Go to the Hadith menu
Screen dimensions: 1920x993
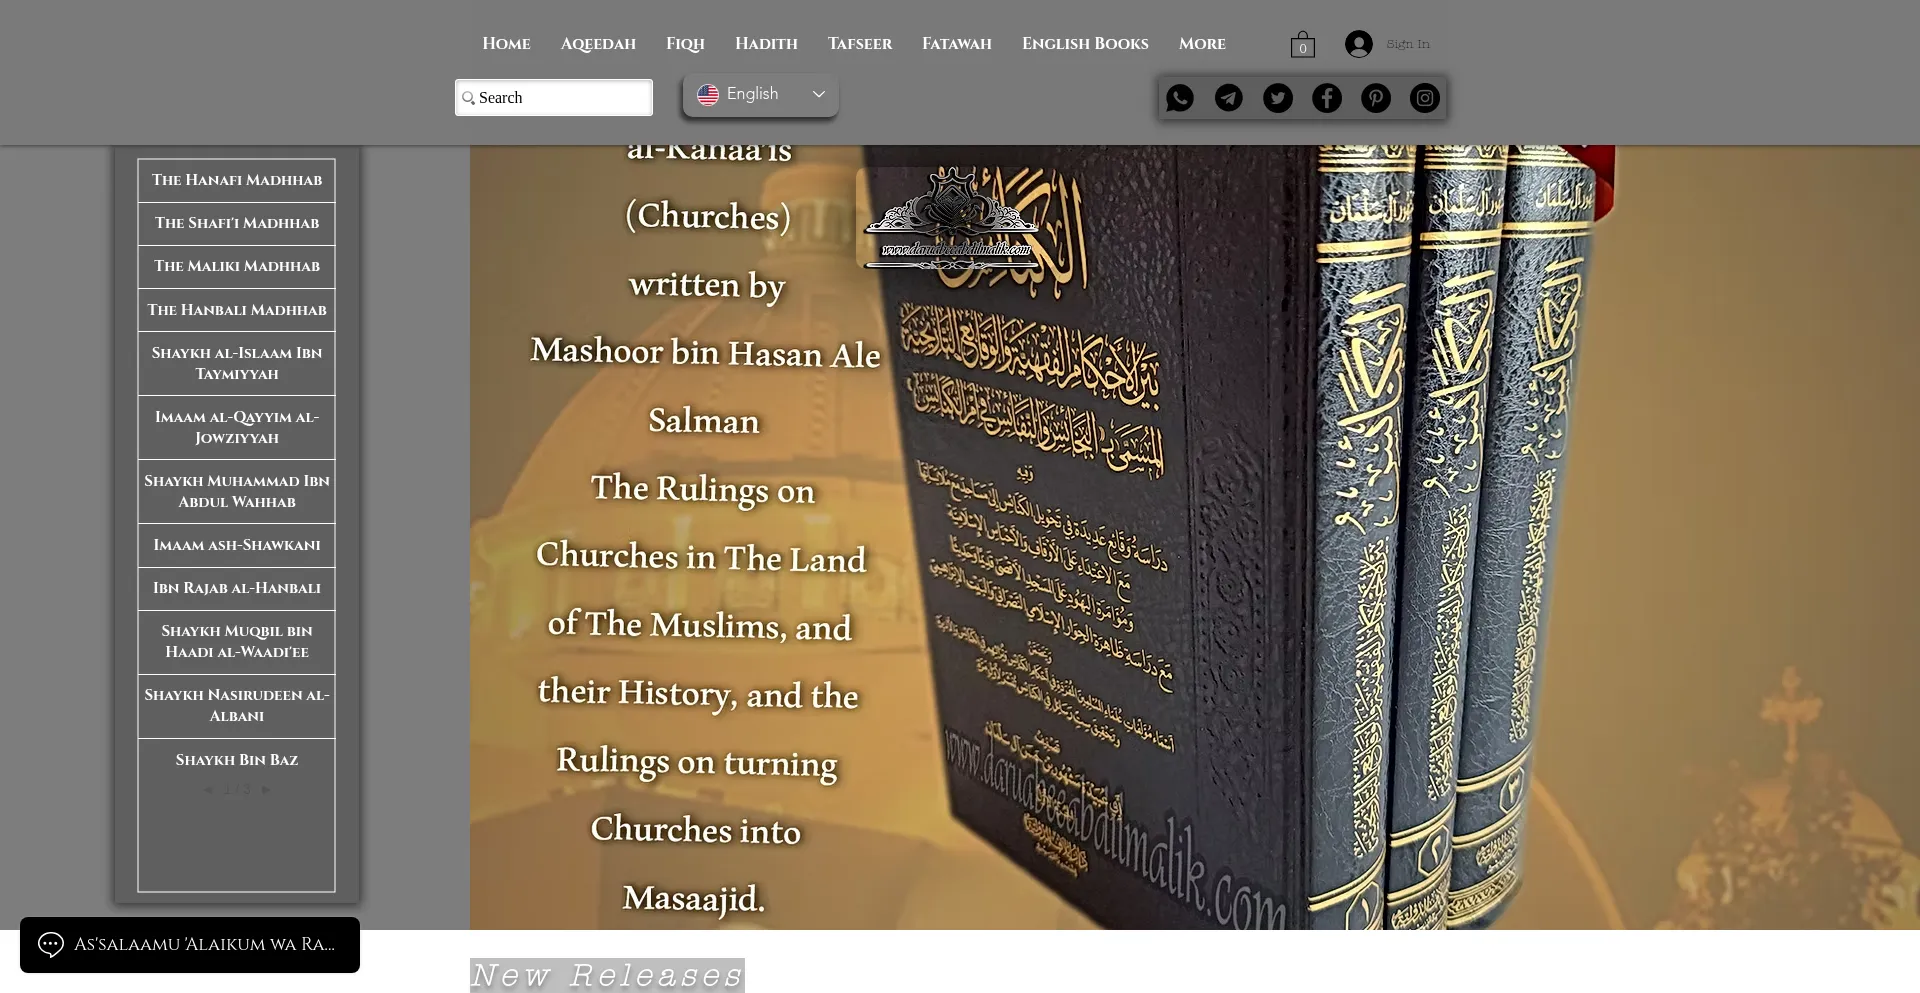click(x=766, y=44)
